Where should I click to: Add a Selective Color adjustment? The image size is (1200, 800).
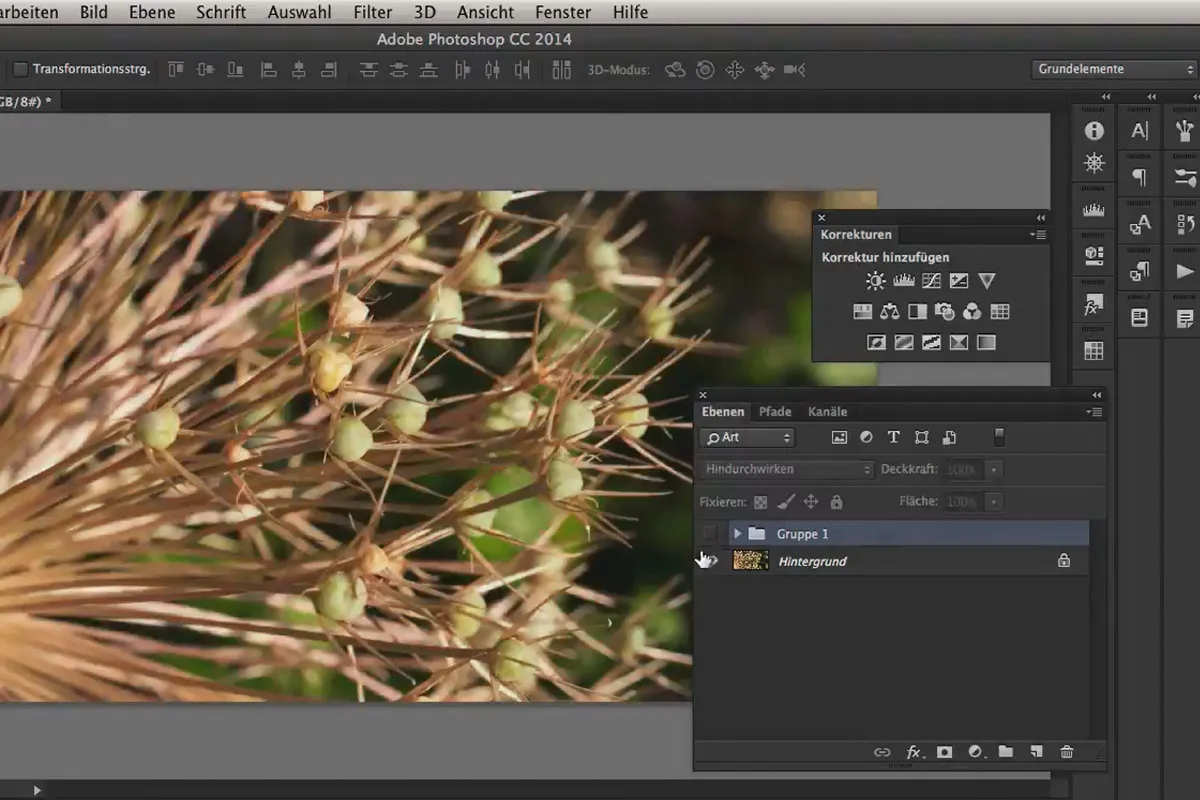pos(959,342)
